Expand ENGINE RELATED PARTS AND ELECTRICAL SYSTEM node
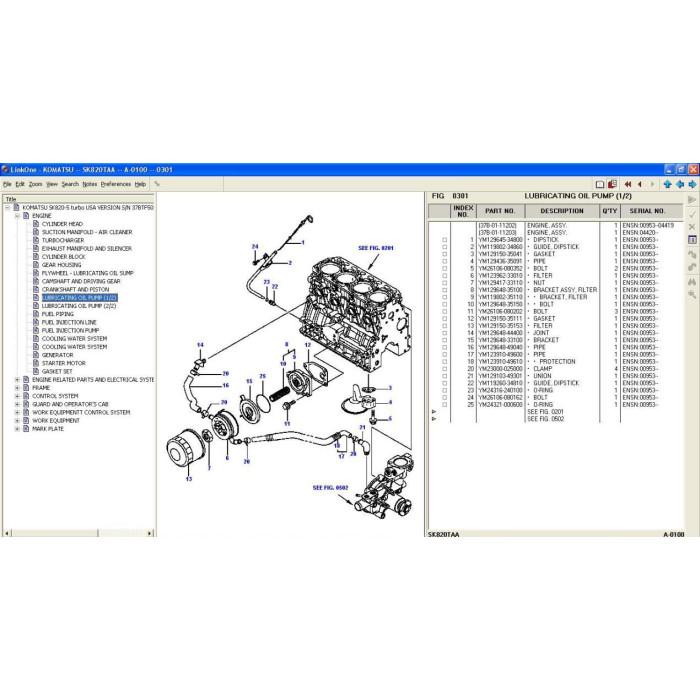 pyautogui.click(x=17, y=379)
